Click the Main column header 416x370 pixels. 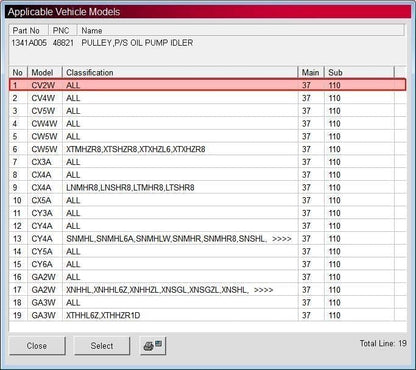(311, 72)
